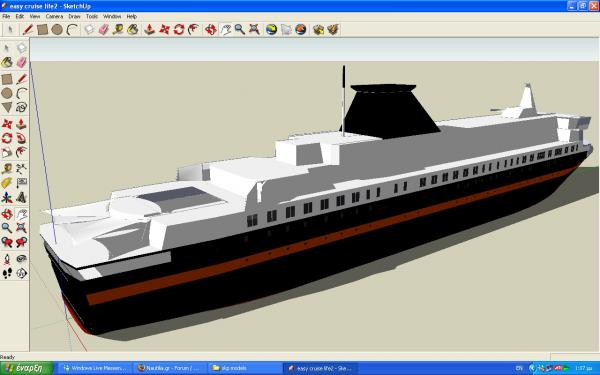Choose the Circle tool in top toolbar

[x=57, y=29]
